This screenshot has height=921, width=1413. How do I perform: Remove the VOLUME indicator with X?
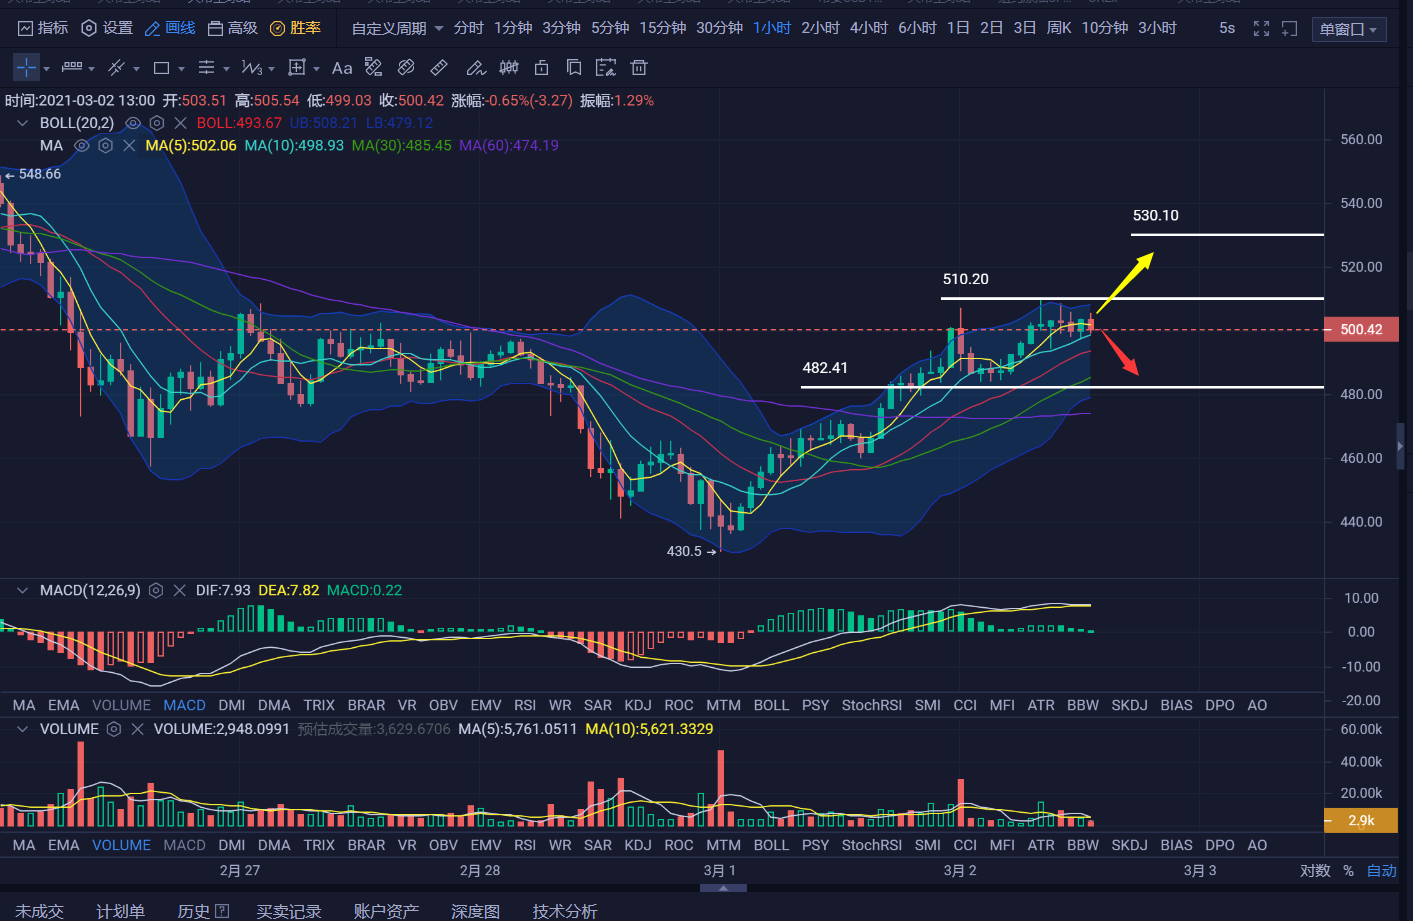click(138, 730)
